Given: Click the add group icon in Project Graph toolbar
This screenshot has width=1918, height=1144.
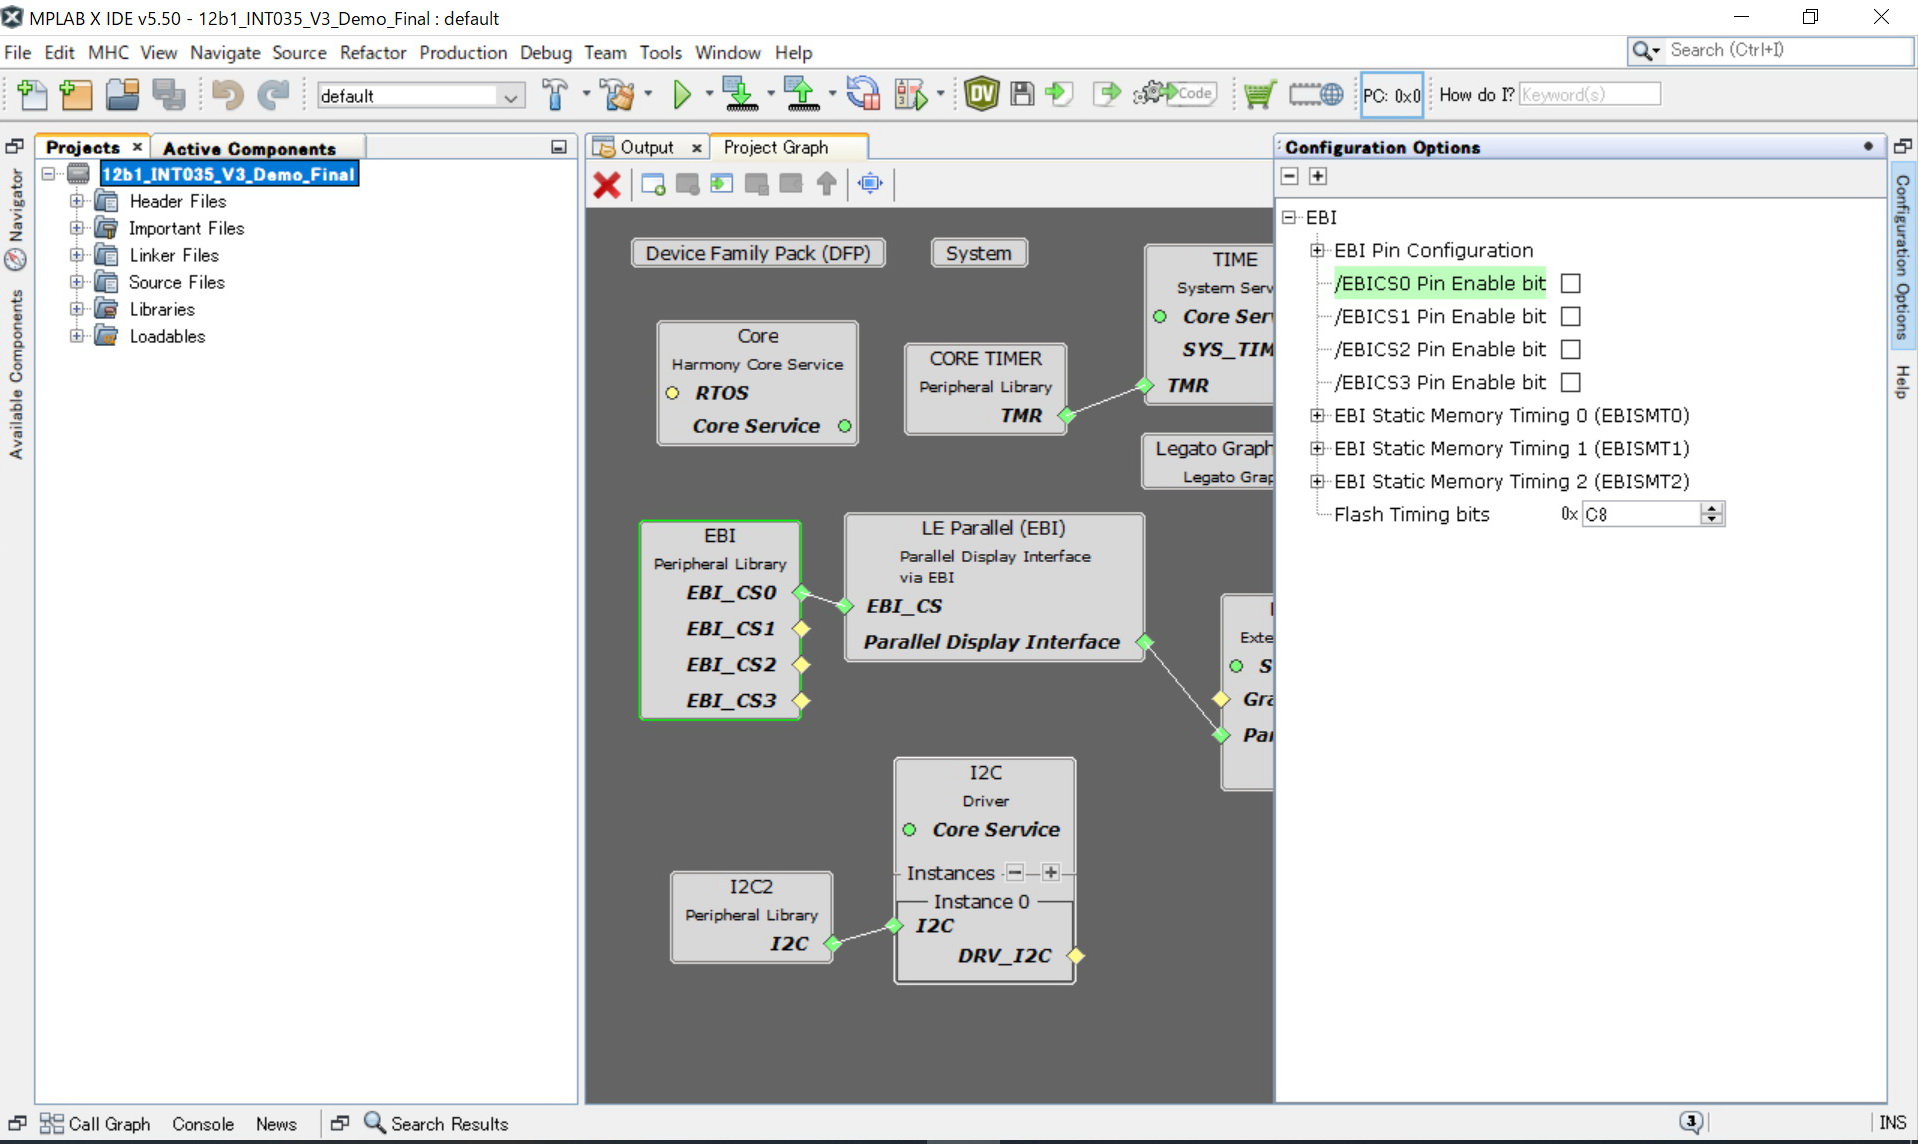Looking at the screenshot, I should [x=653, y=184].
